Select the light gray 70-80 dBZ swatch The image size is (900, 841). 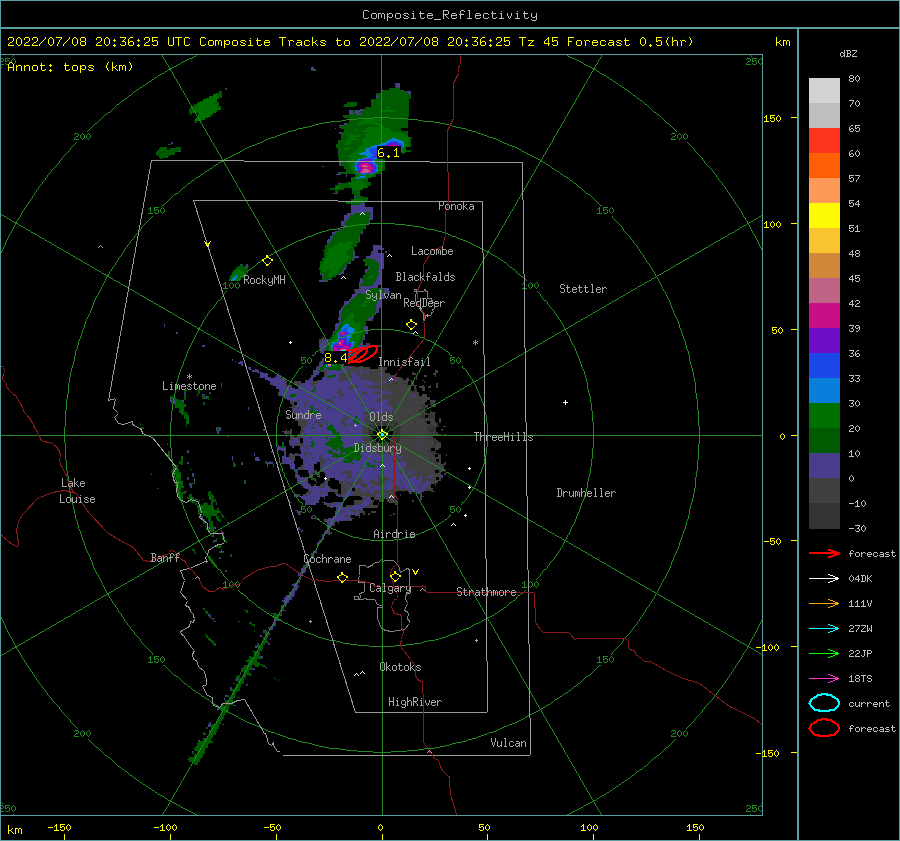pos(824,91)
